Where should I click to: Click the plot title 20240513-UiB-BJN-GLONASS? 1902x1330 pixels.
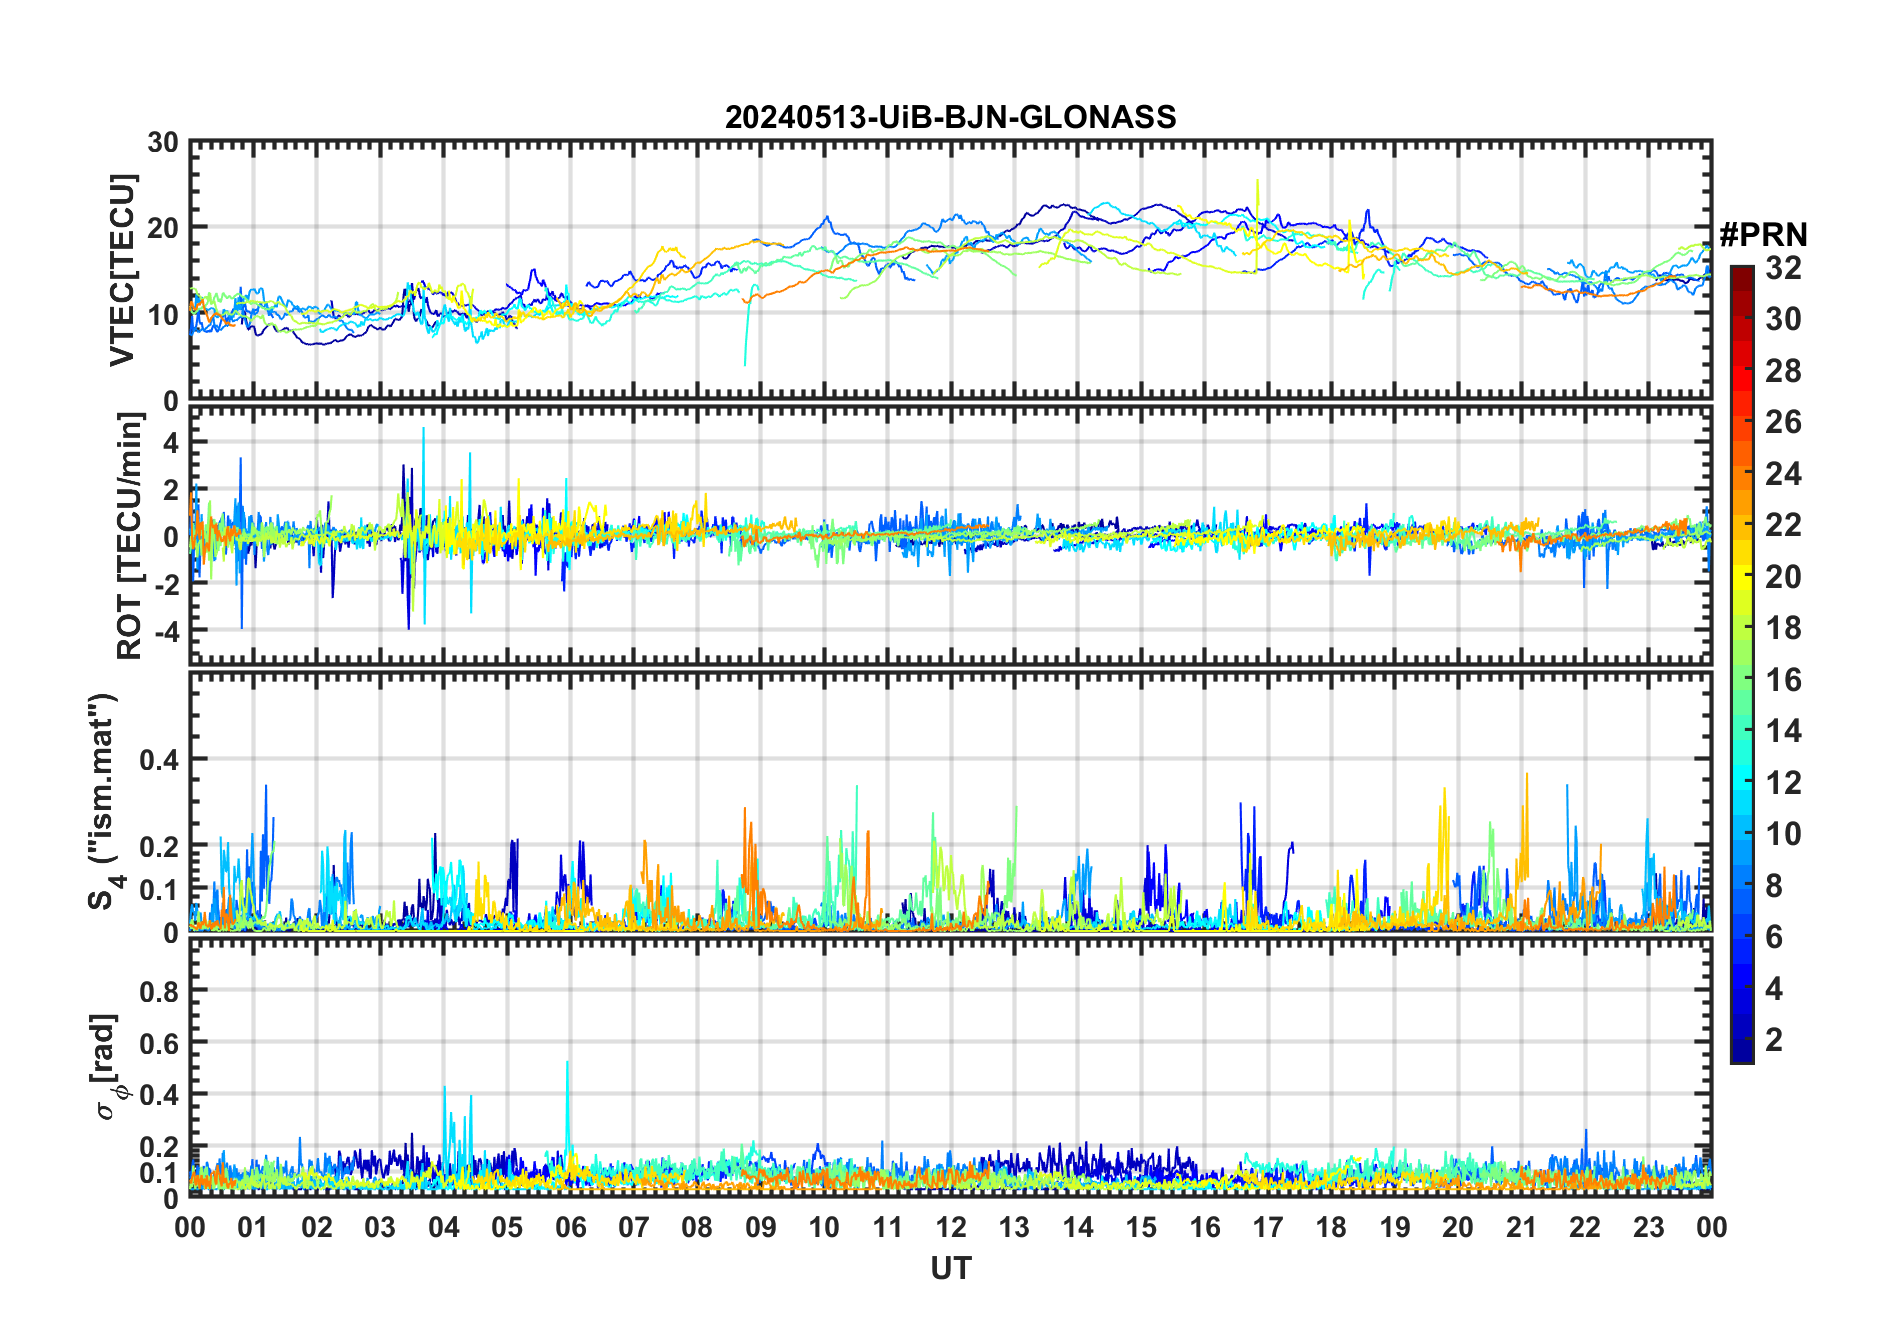tap(950, 117)
